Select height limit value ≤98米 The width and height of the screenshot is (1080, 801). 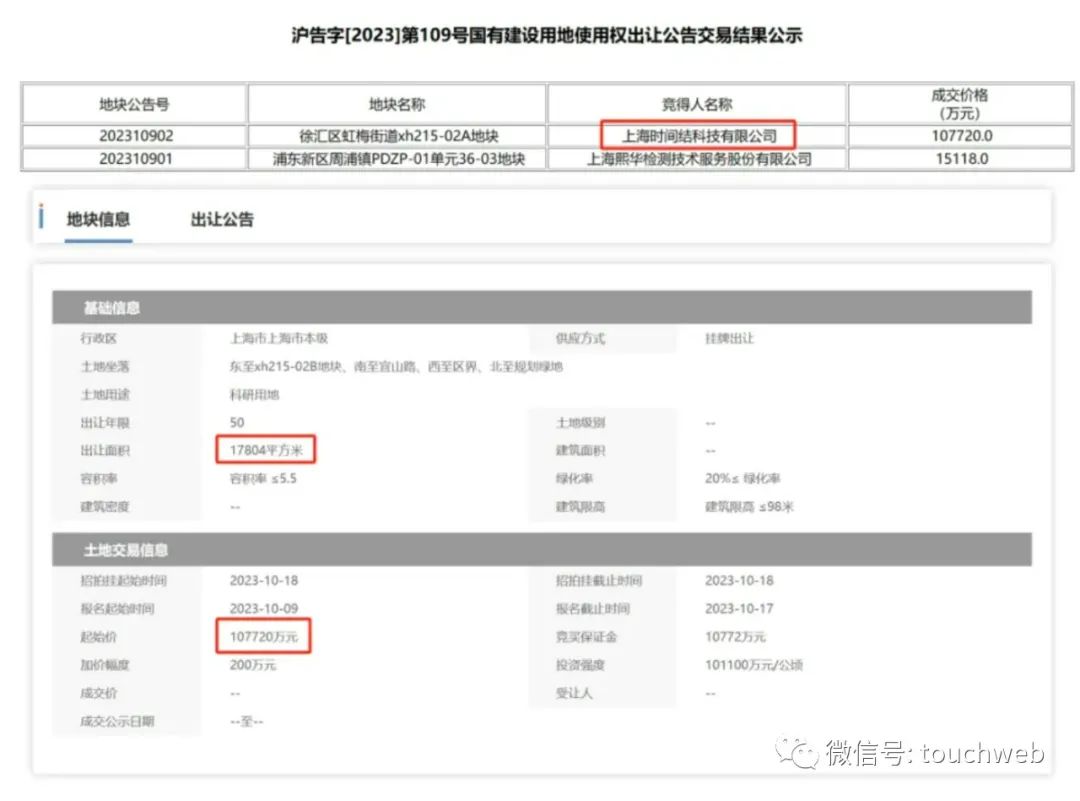[749, 506]
